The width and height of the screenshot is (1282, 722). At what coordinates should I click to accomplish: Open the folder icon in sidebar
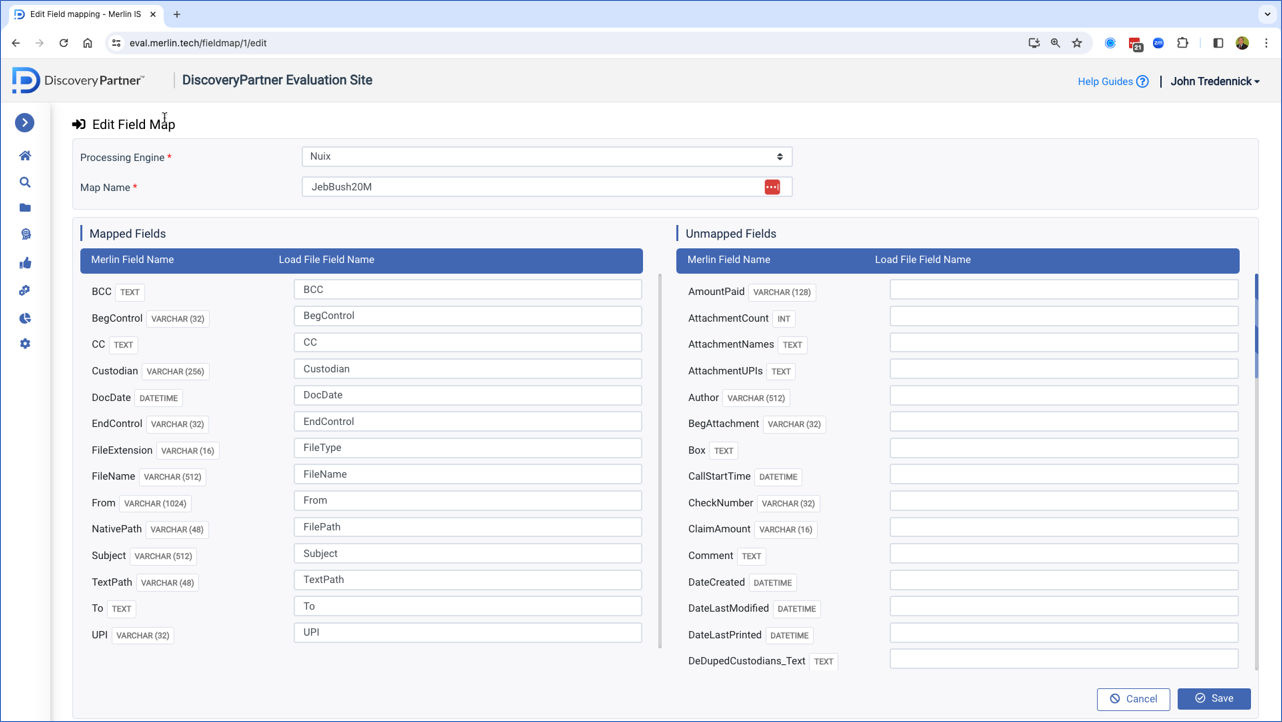pyautogui.click(x=25, y=208)
